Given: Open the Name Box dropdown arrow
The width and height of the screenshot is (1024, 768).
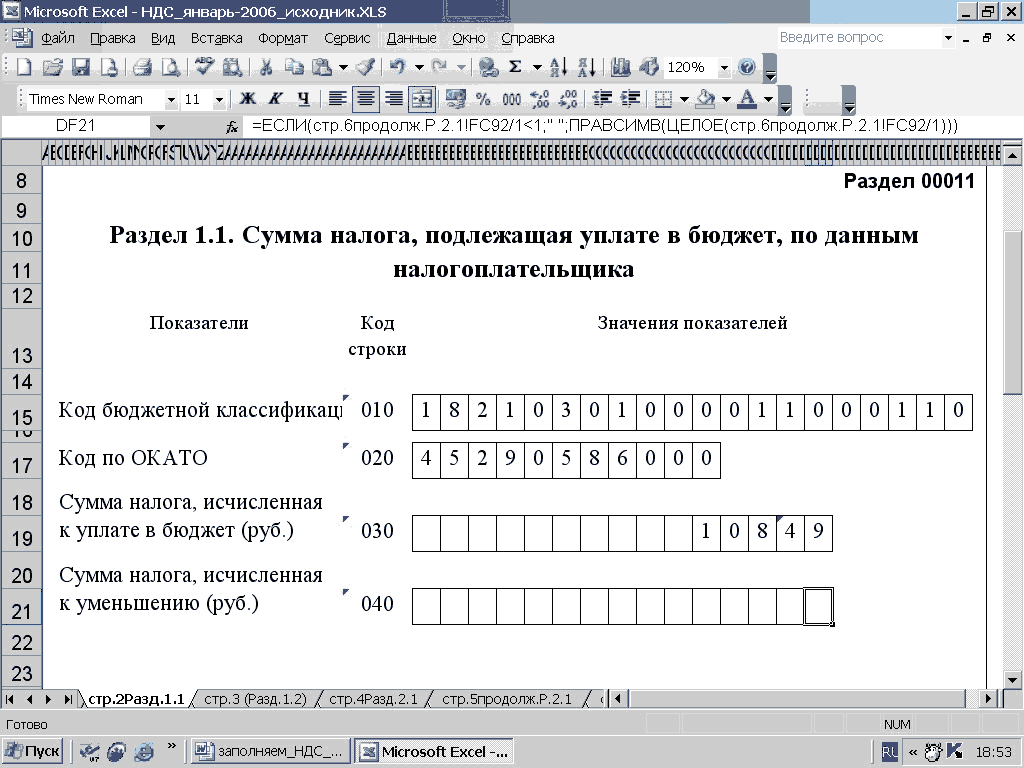Looking at the screenshot, I should tap(159, 127).
